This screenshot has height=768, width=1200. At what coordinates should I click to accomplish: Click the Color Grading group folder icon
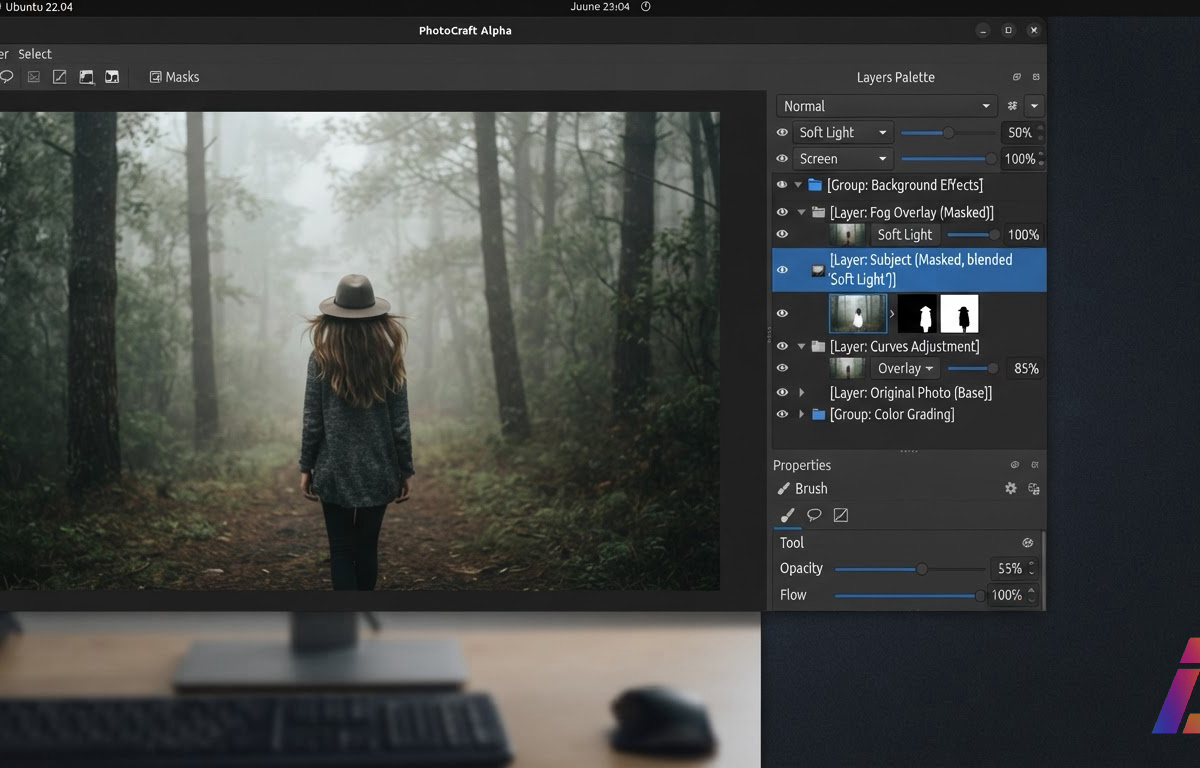click(x=818, y=414)
